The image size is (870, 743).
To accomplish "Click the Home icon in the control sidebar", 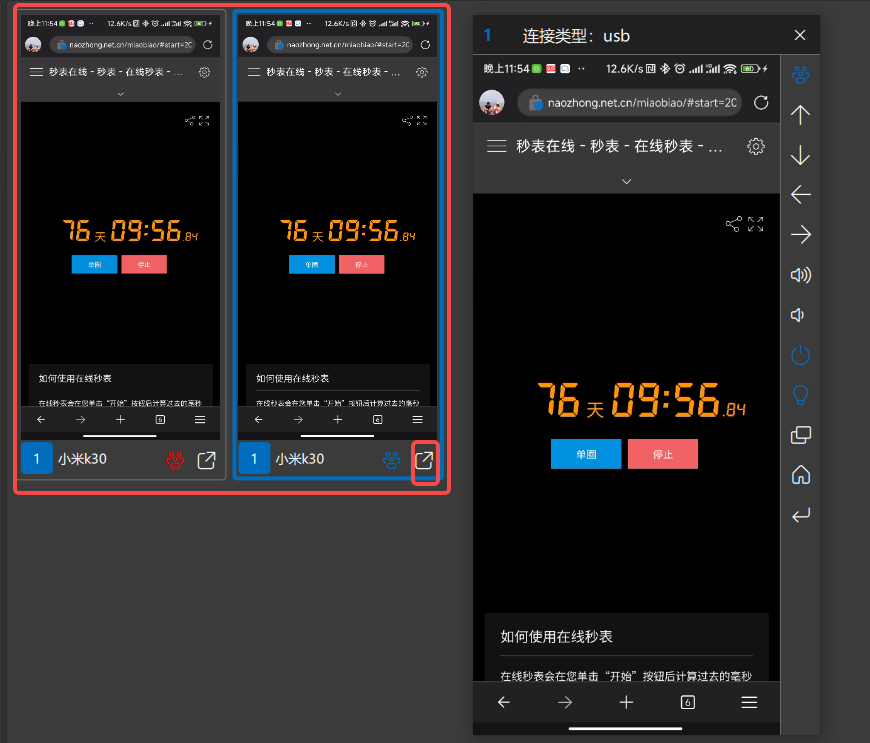I will 800,475.
